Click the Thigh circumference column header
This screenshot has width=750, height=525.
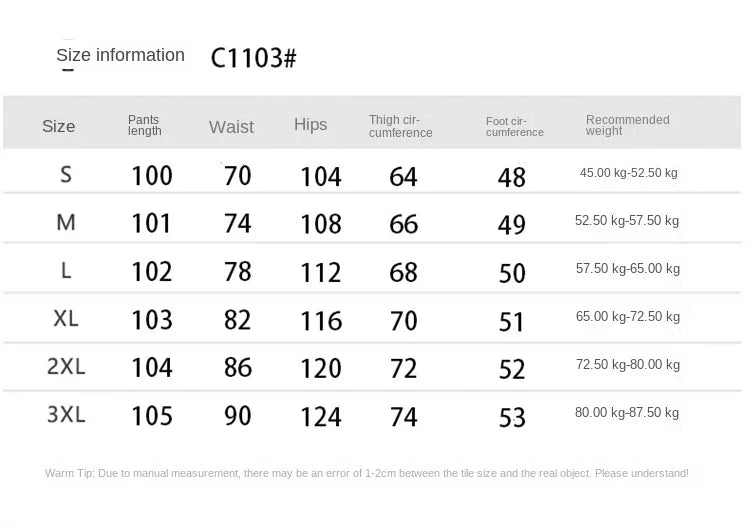(400, 126)
